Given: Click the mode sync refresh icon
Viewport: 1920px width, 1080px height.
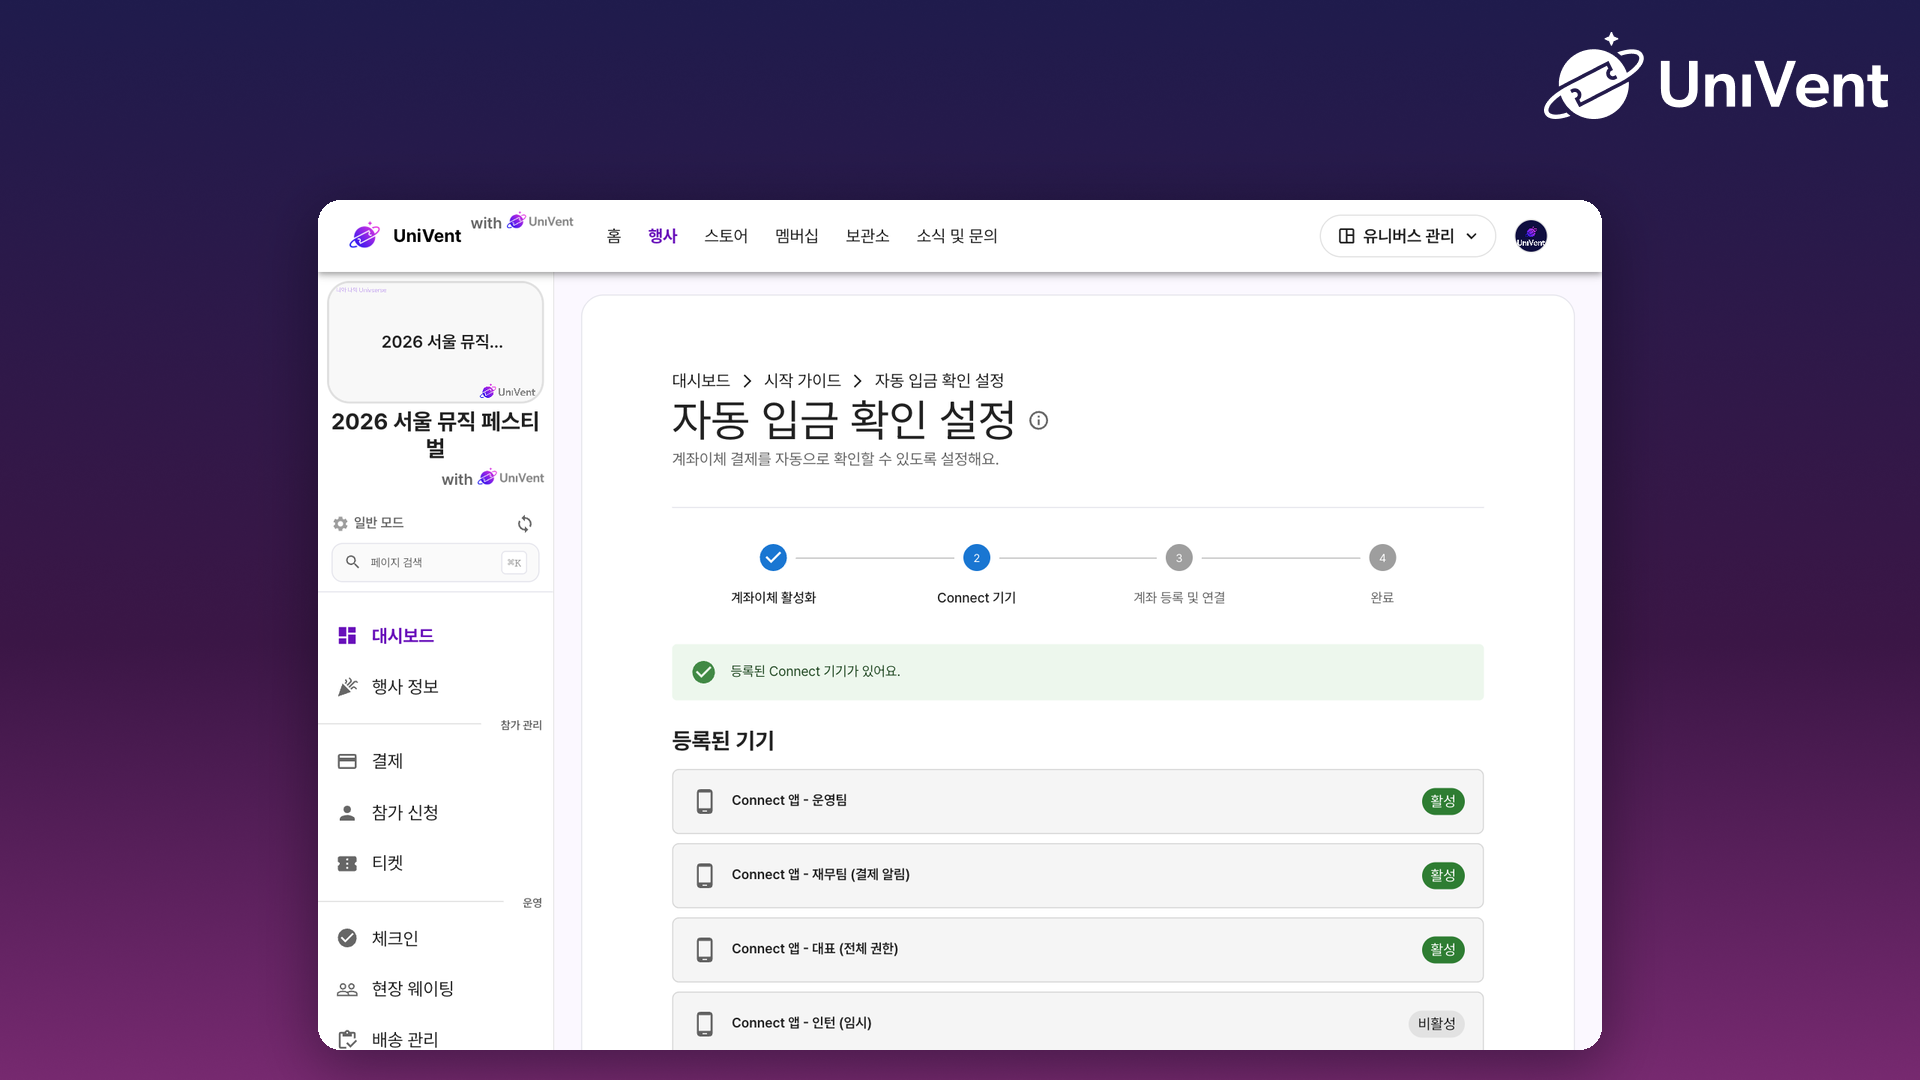Looking at the screenshot, I should click(525, 523).
